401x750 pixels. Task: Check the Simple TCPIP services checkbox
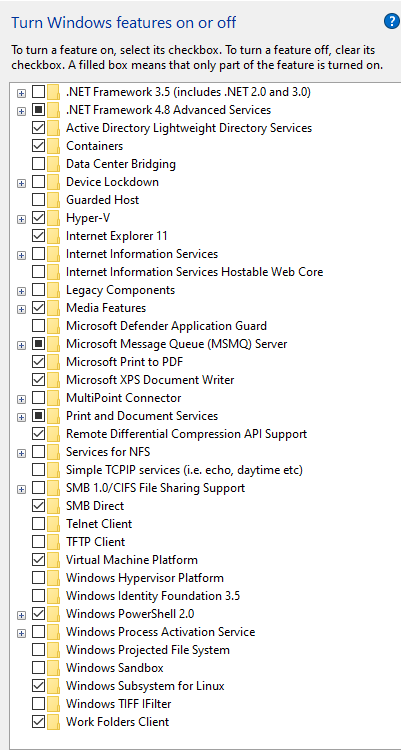click(39, 470)
